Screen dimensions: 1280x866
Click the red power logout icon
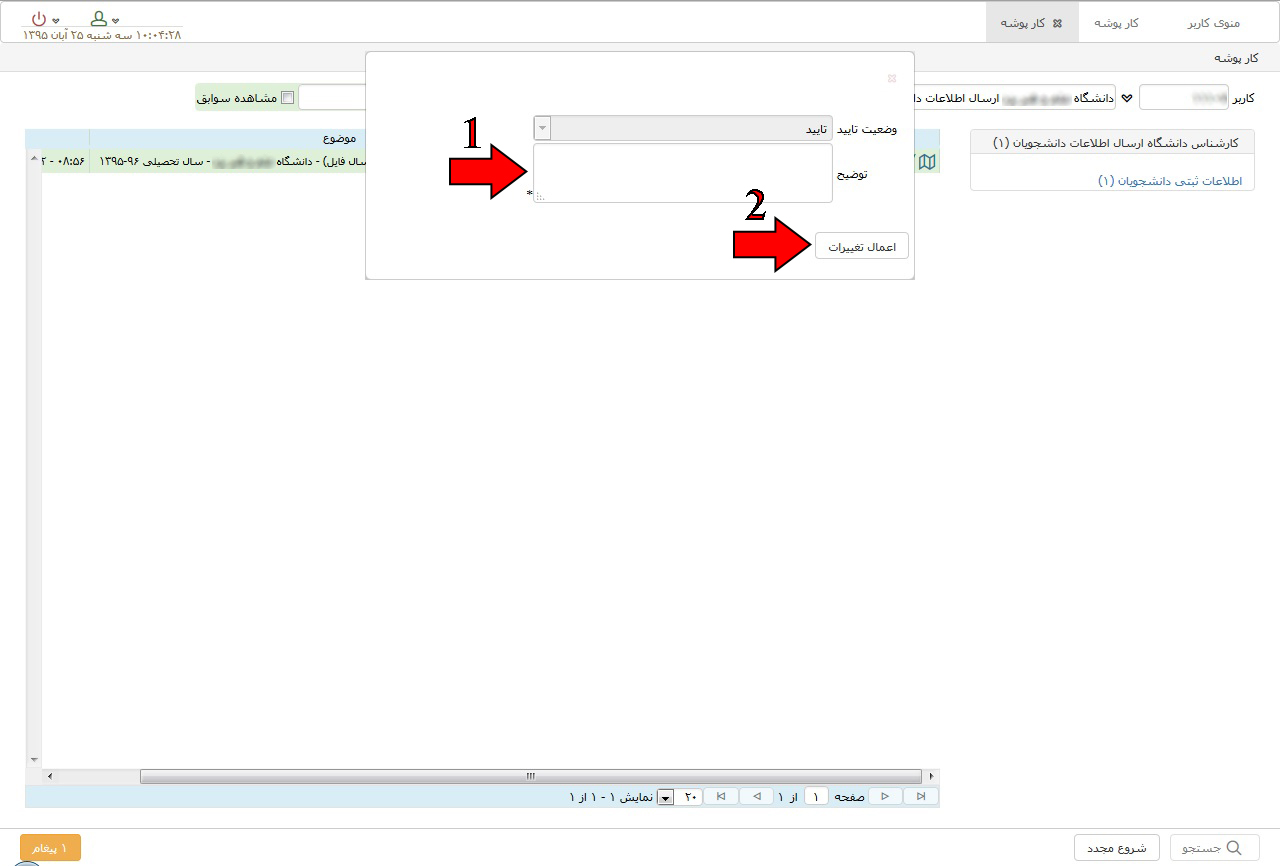pos(38,19)
